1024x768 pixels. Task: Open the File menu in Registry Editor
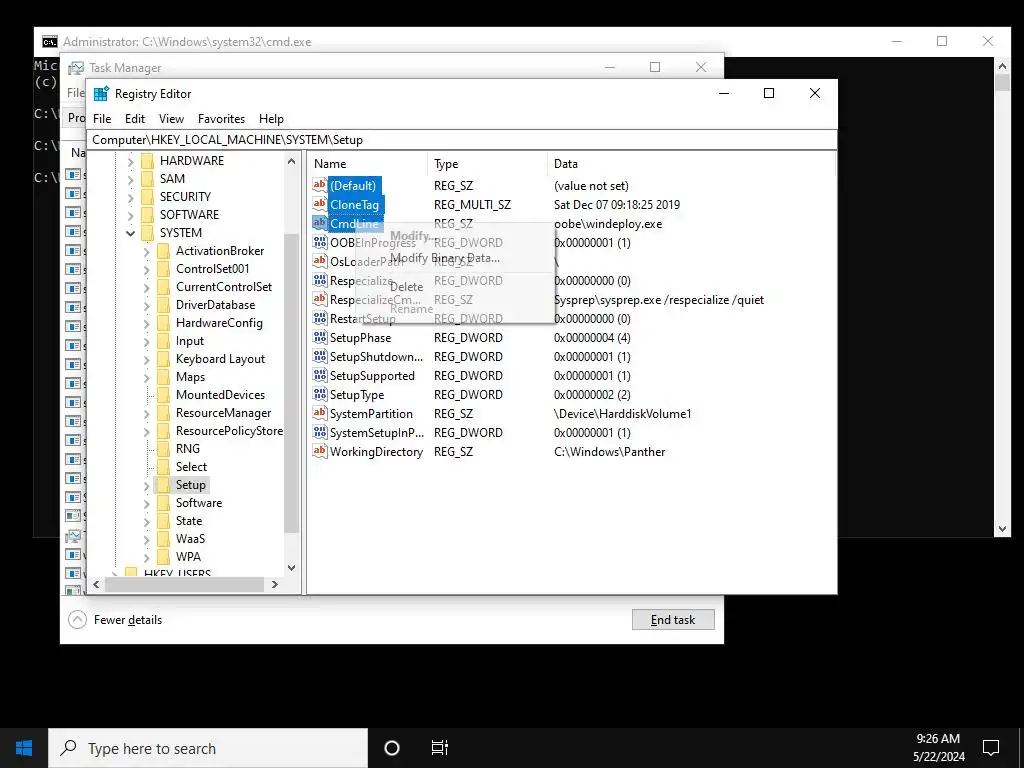point(102,119)
